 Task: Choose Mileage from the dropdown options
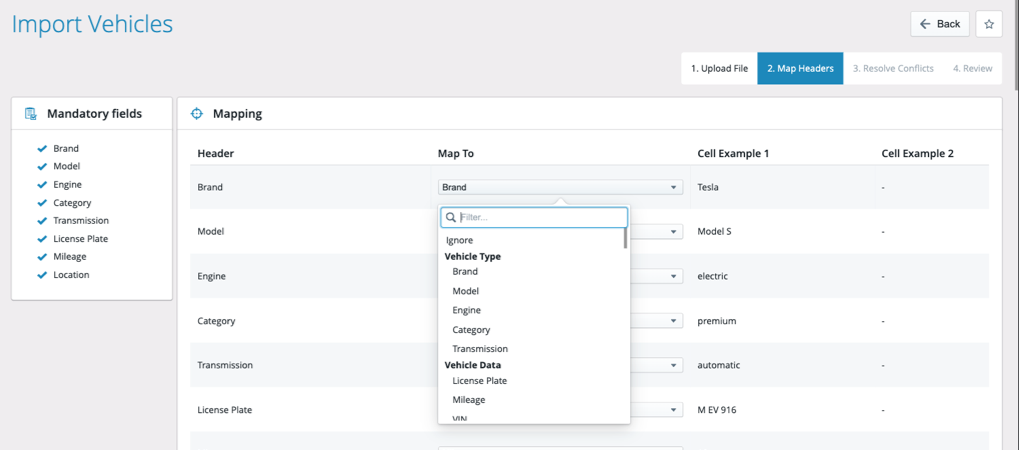click(468, 400)
